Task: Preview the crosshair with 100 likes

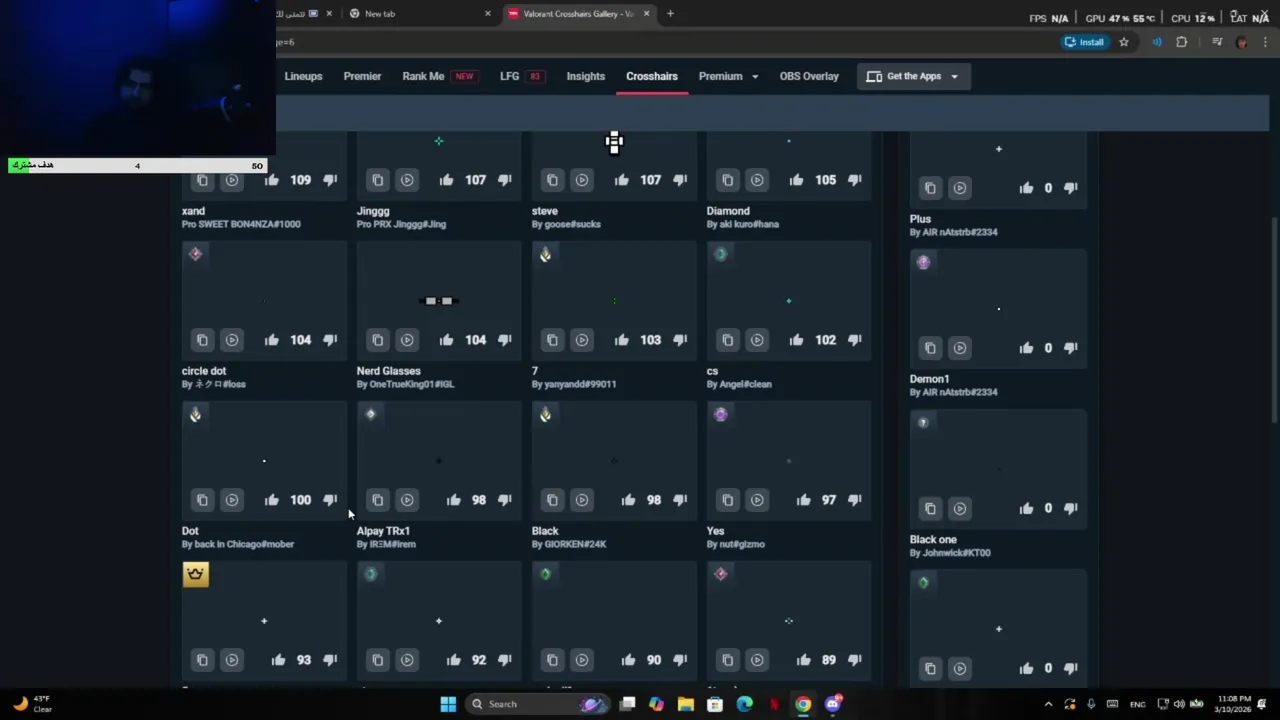Action: [232, 500]
